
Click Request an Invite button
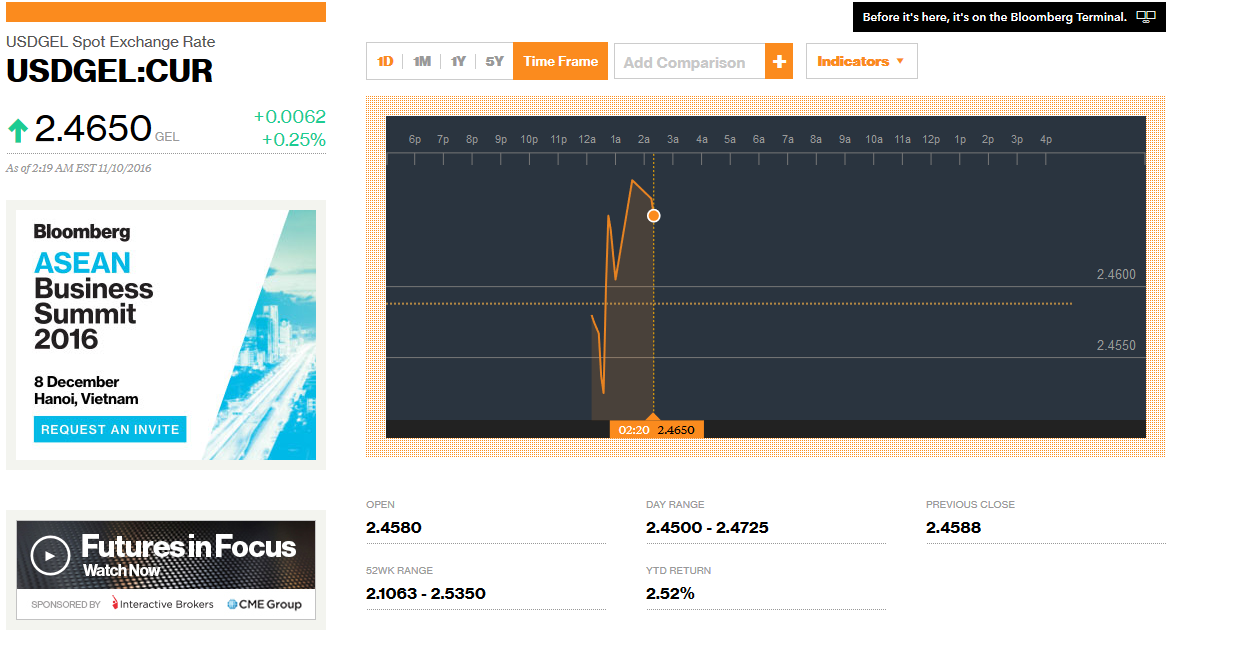(110, 429)
